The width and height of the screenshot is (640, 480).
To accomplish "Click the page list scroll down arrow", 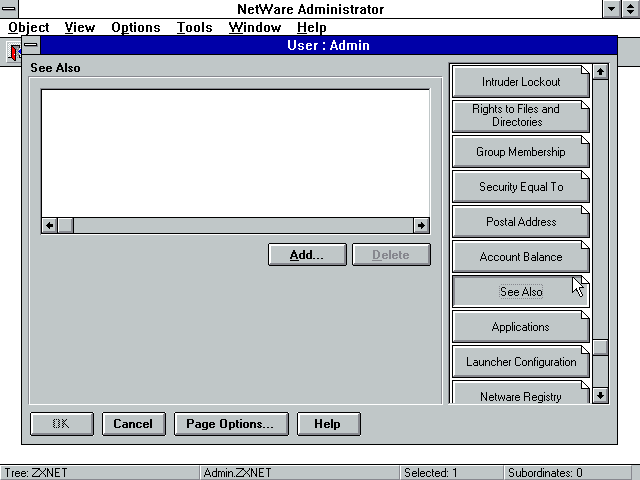I will pos(600,396).
